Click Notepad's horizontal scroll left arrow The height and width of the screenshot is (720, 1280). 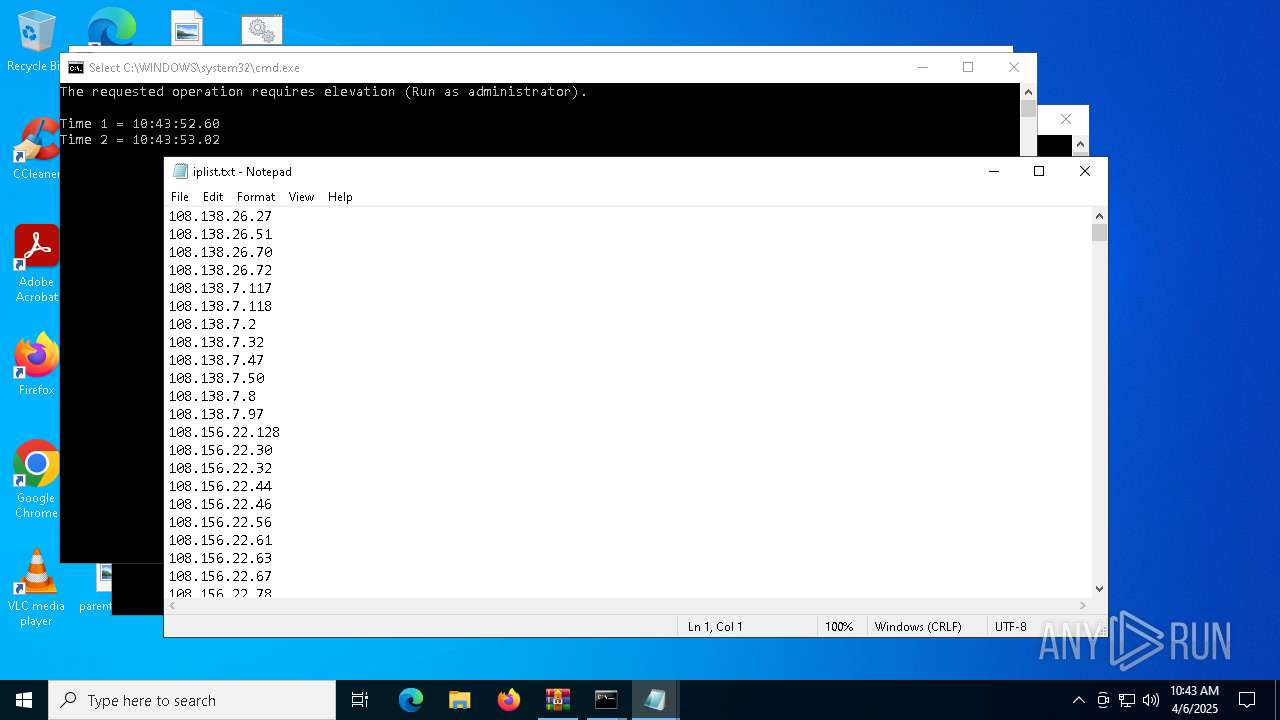point(173,606)
